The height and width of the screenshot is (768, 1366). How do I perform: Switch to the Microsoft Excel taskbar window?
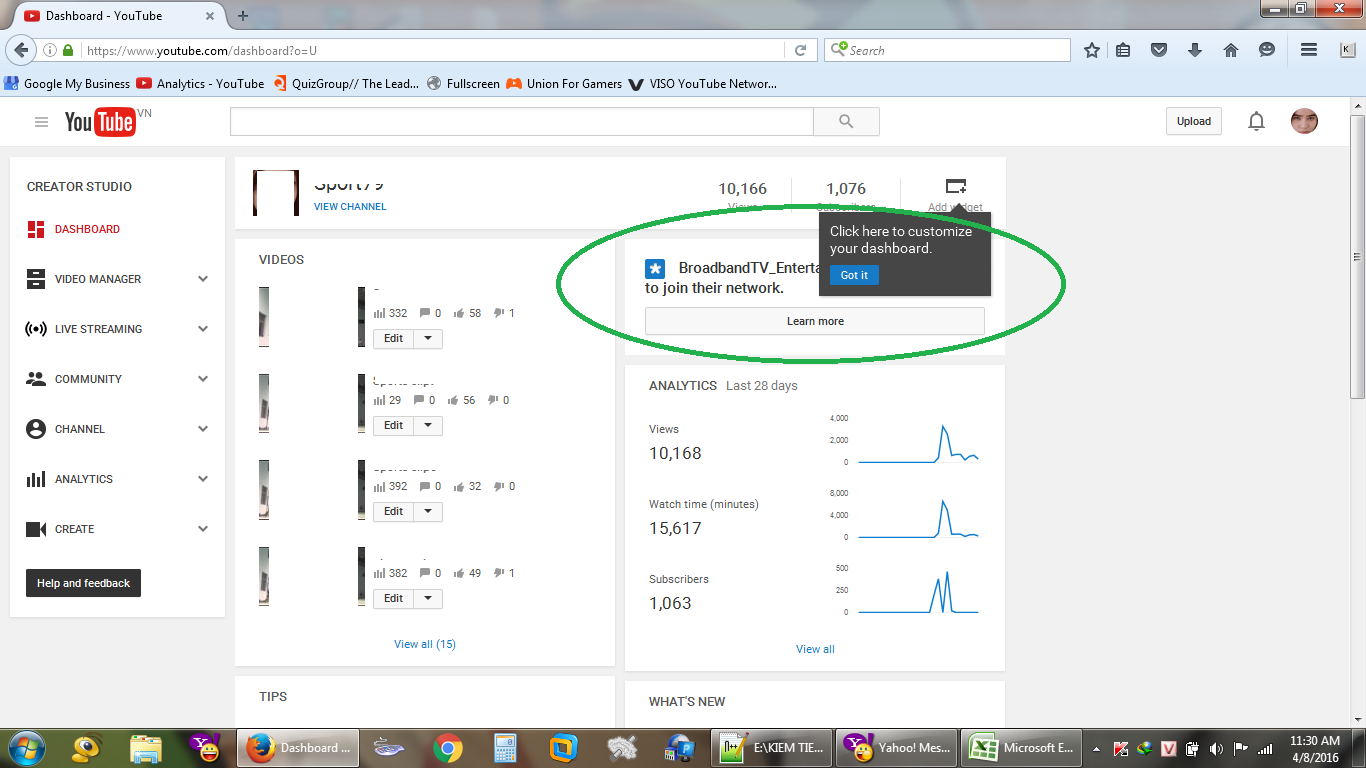pyautogui.click(x=1020, y=748)
